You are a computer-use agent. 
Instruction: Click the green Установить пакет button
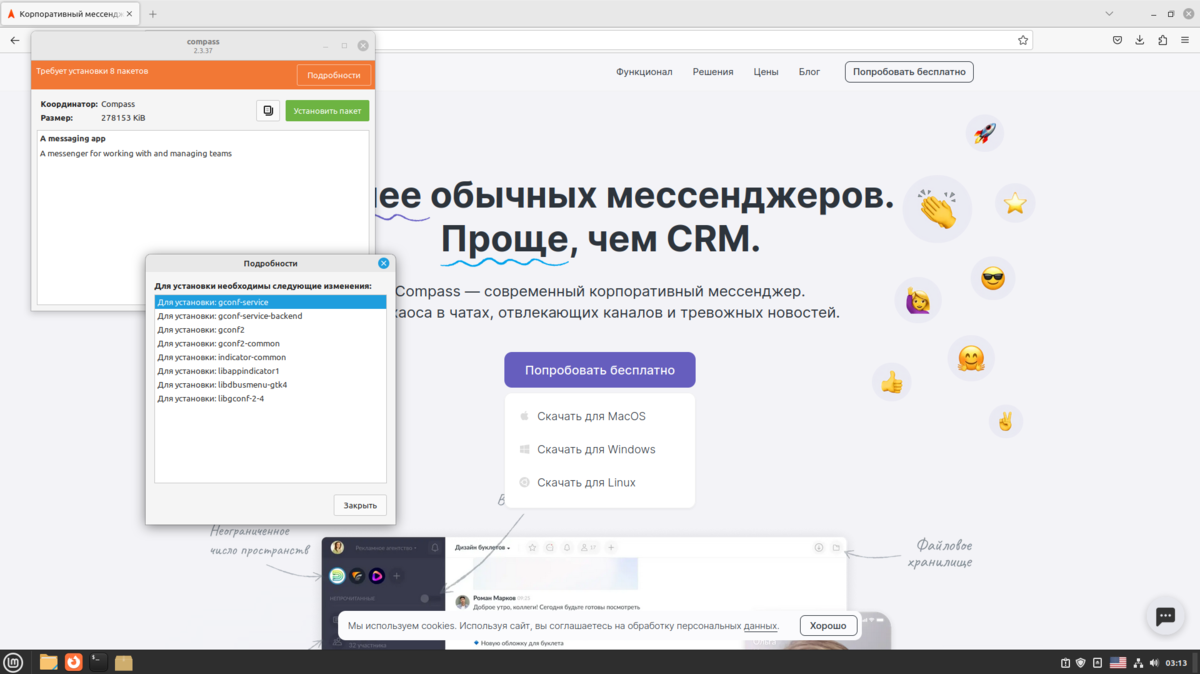328,111
